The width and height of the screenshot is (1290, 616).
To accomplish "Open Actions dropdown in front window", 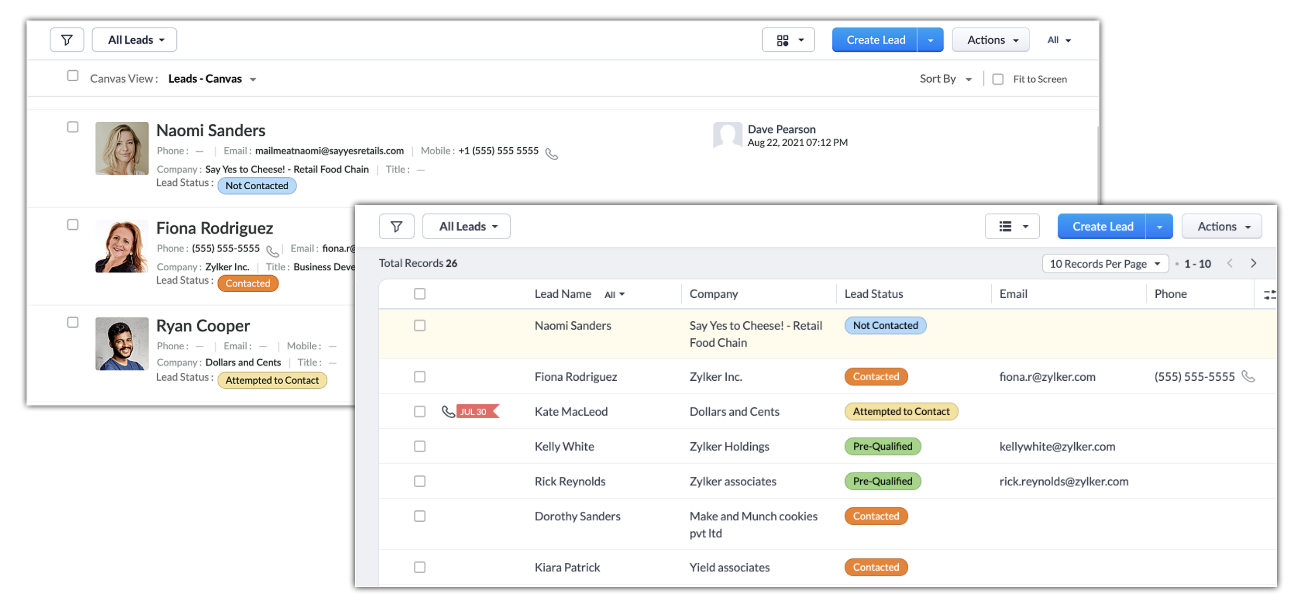I will pyautogui.click(x=1222, y=227).
